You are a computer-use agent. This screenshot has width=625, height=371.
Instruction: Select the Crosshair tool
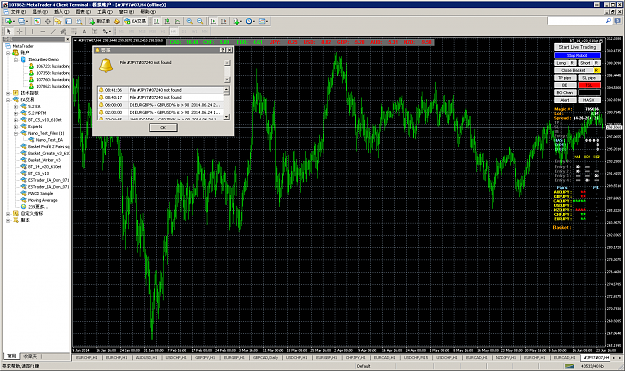pos(19,31)
